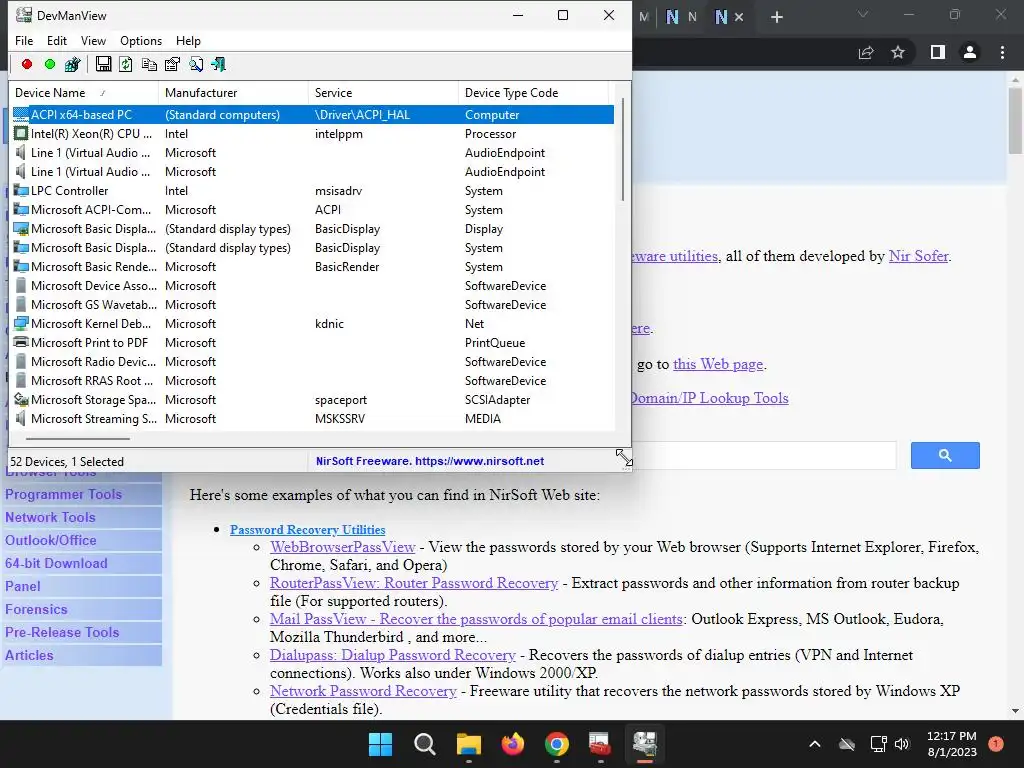Open the WebBrowserPassView link
Viewport: 1024px width, 768px height.
(343, 547)
